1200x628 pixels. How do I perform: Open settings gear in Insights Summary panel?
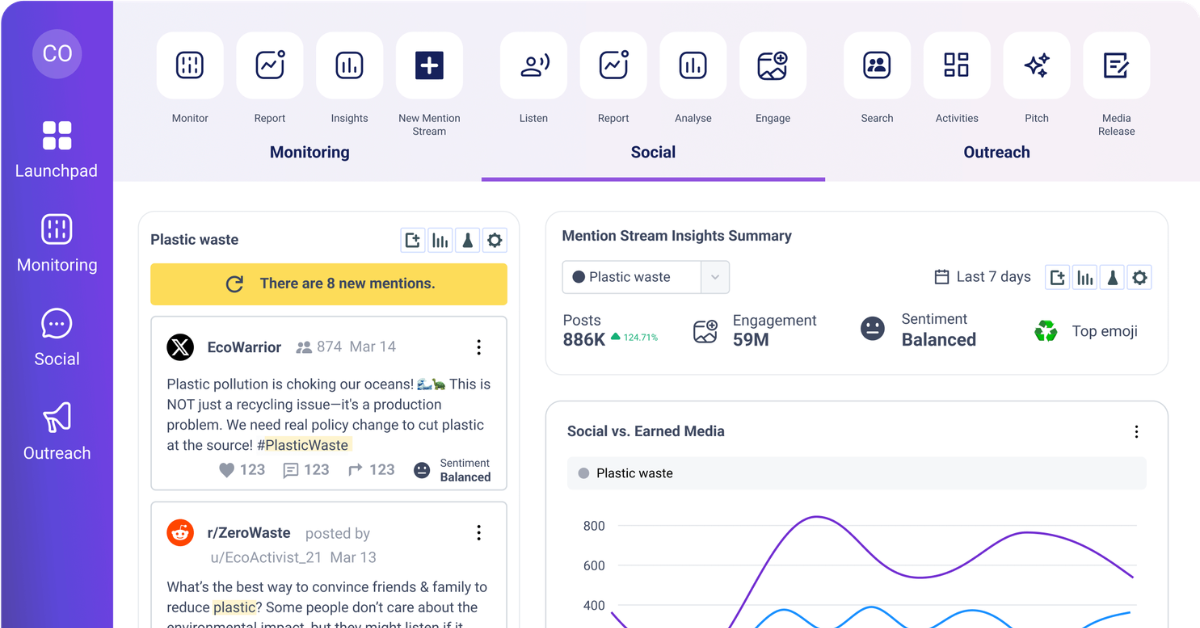pyautogui.click(x=1139, y=277)
